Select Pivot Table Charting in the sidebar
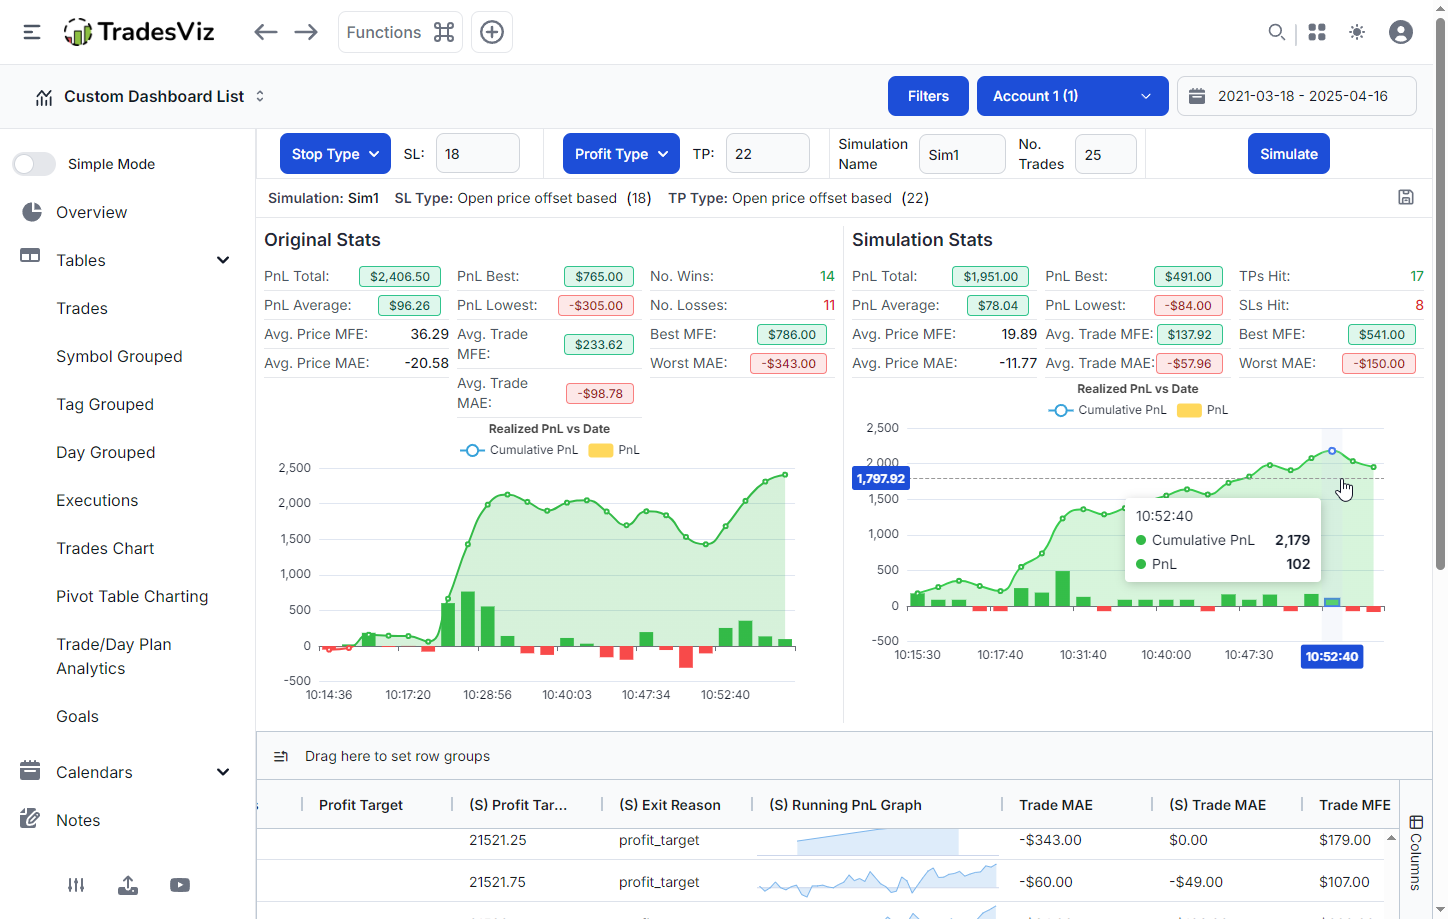The image size is (1448, 919). click(132, 596)
